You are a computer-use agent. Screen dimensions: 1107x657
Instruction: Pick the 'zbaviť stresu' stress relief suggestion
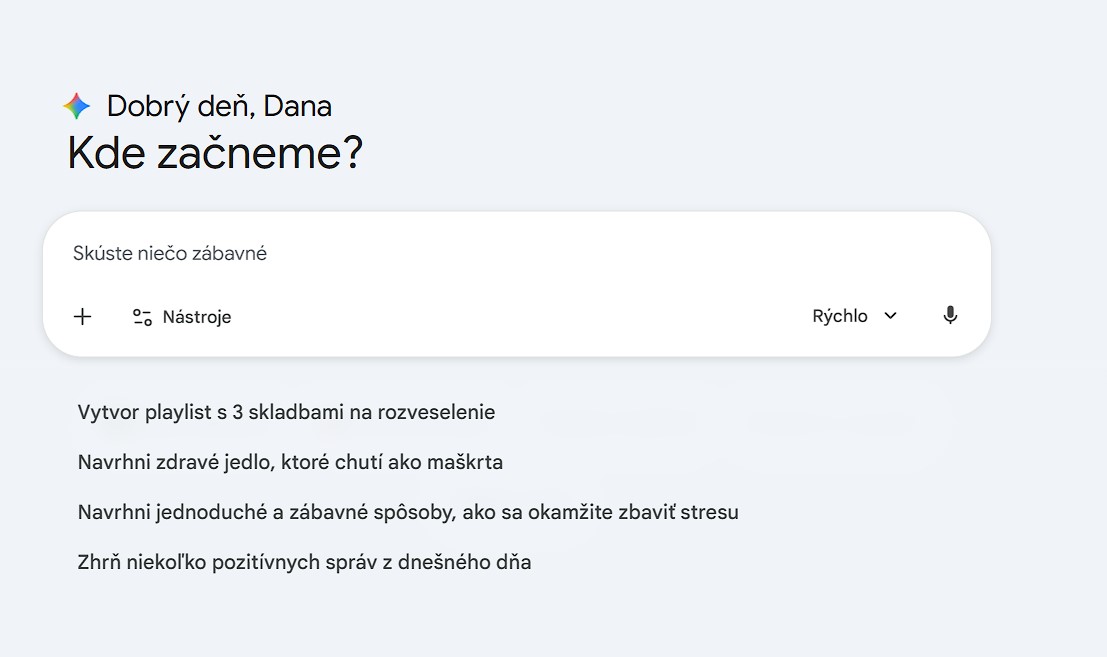coord(408,512)
